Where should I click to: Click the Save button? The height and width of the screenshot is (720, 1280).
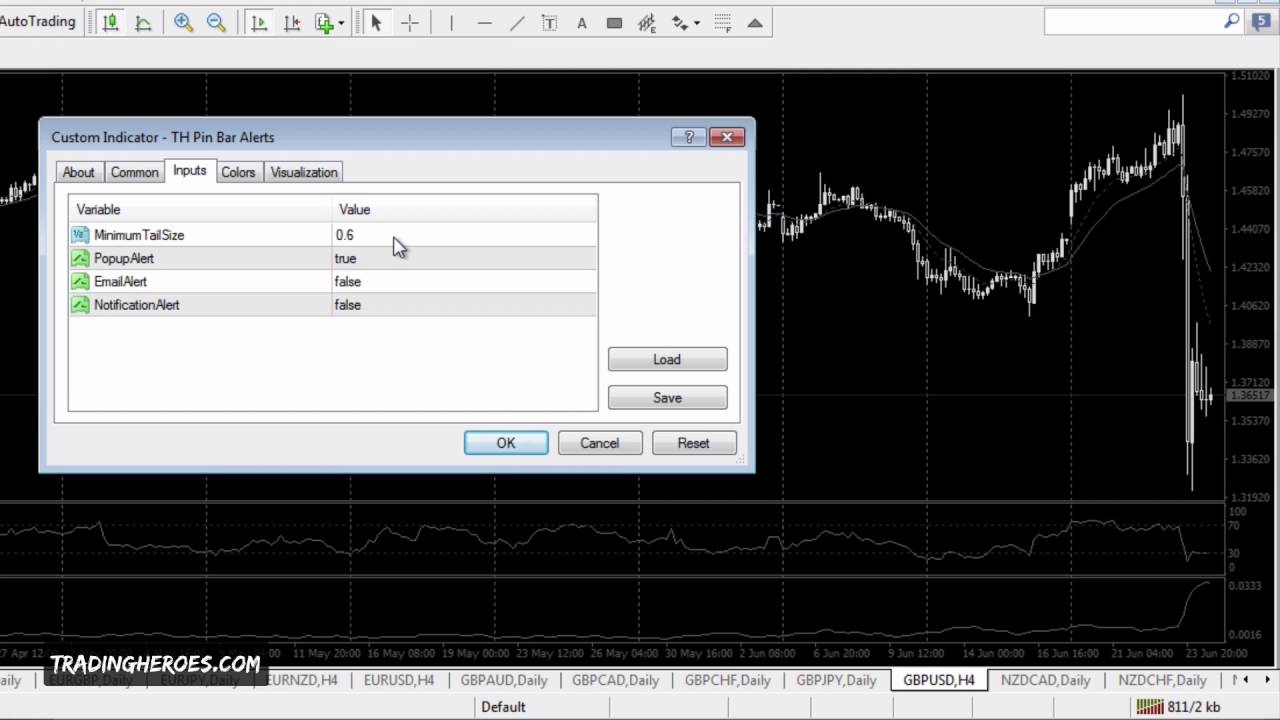[x=667, y=398]
